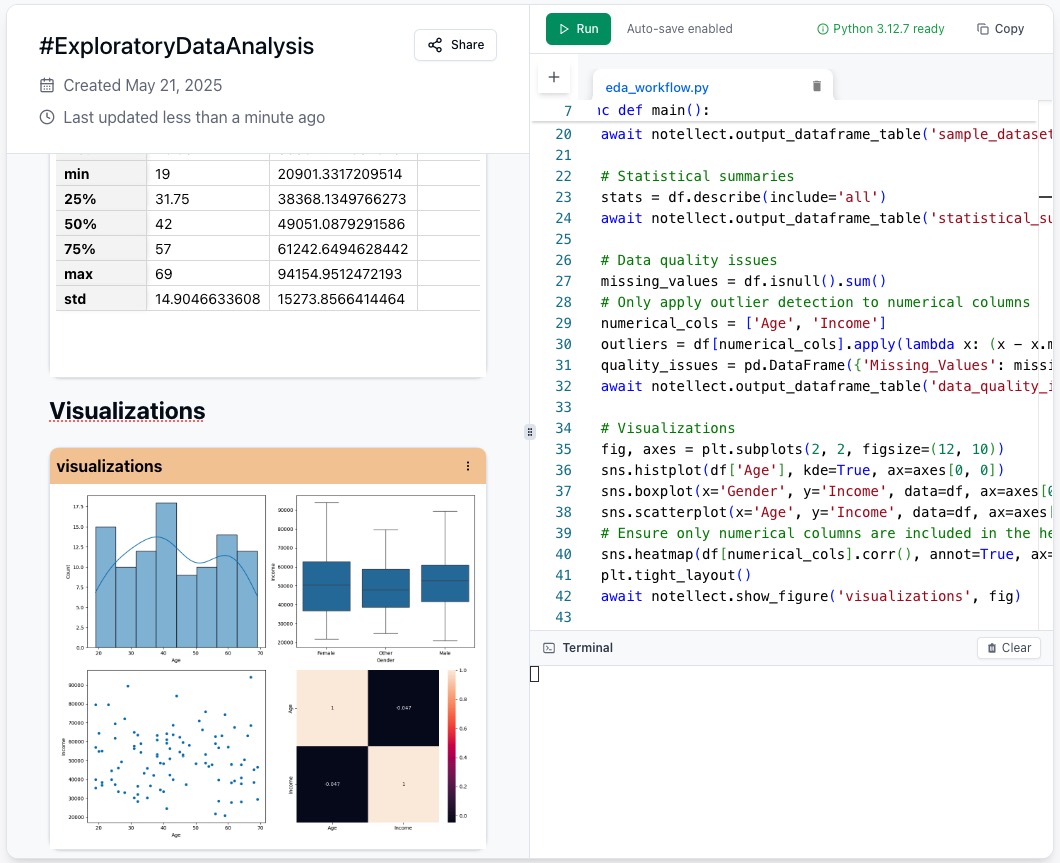Image resolution: width=1060 pixels, height=863 pixels.
Task: Run the Python script
Action: pyautogui.click(x=578, y=29)
